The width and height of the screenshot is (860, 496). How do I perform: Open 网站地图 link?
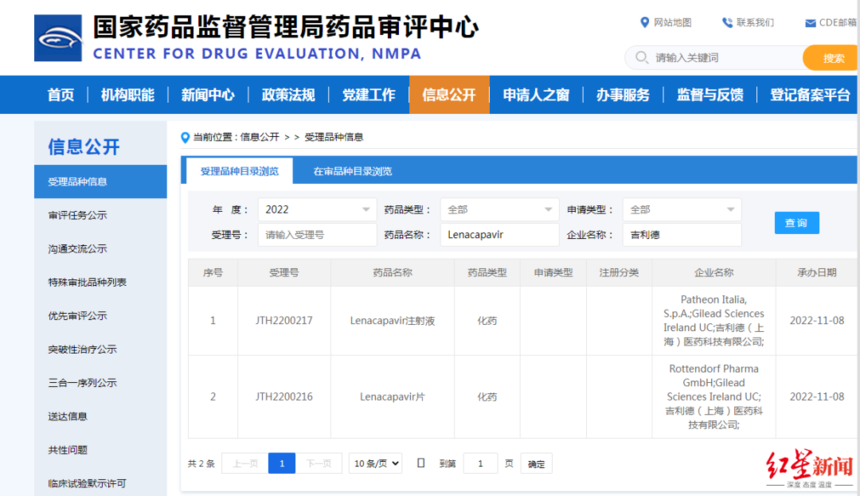click(672, 22)
